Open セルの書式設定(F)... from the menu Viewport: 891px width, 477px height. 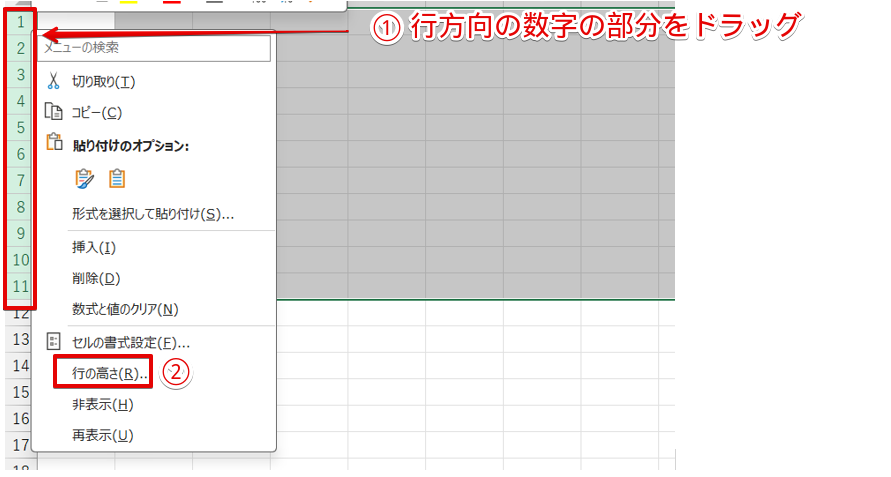pyautogui.click(x=131, y=342)
